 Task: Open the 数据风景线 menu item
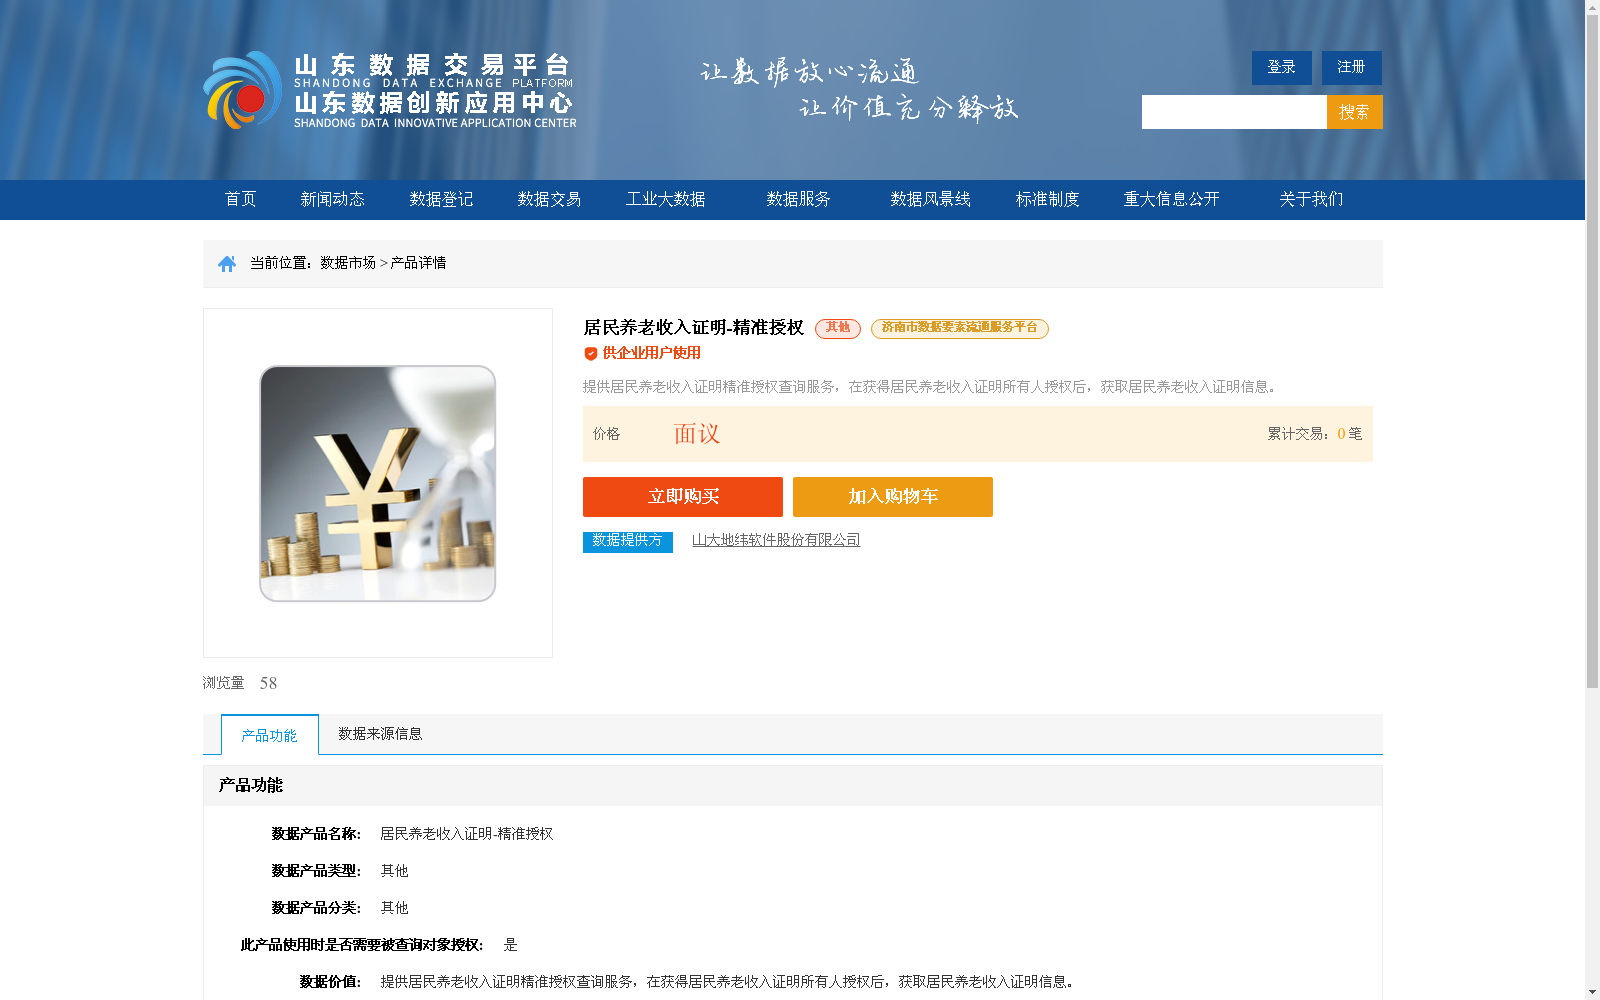tap(931, 199)
